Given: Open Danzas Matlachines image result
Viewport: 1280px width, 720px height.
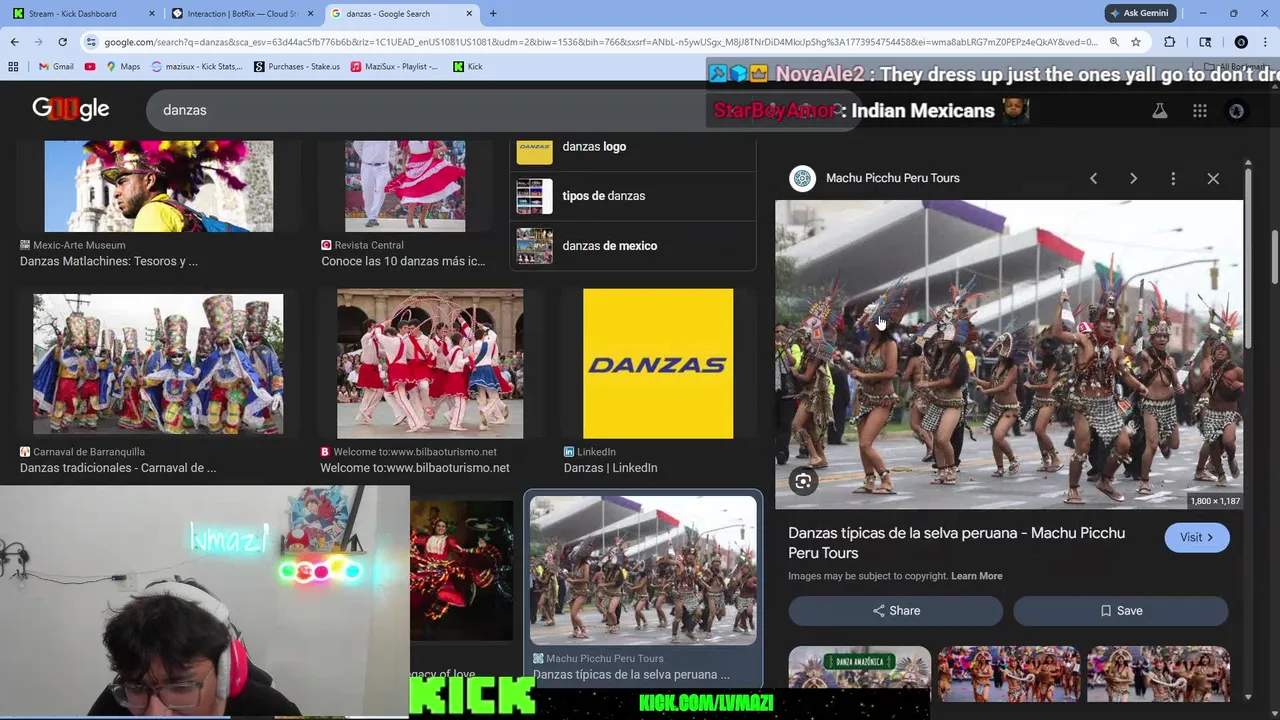Looking at the screenshot, I should pyautogui.click(x=158, y=186).
